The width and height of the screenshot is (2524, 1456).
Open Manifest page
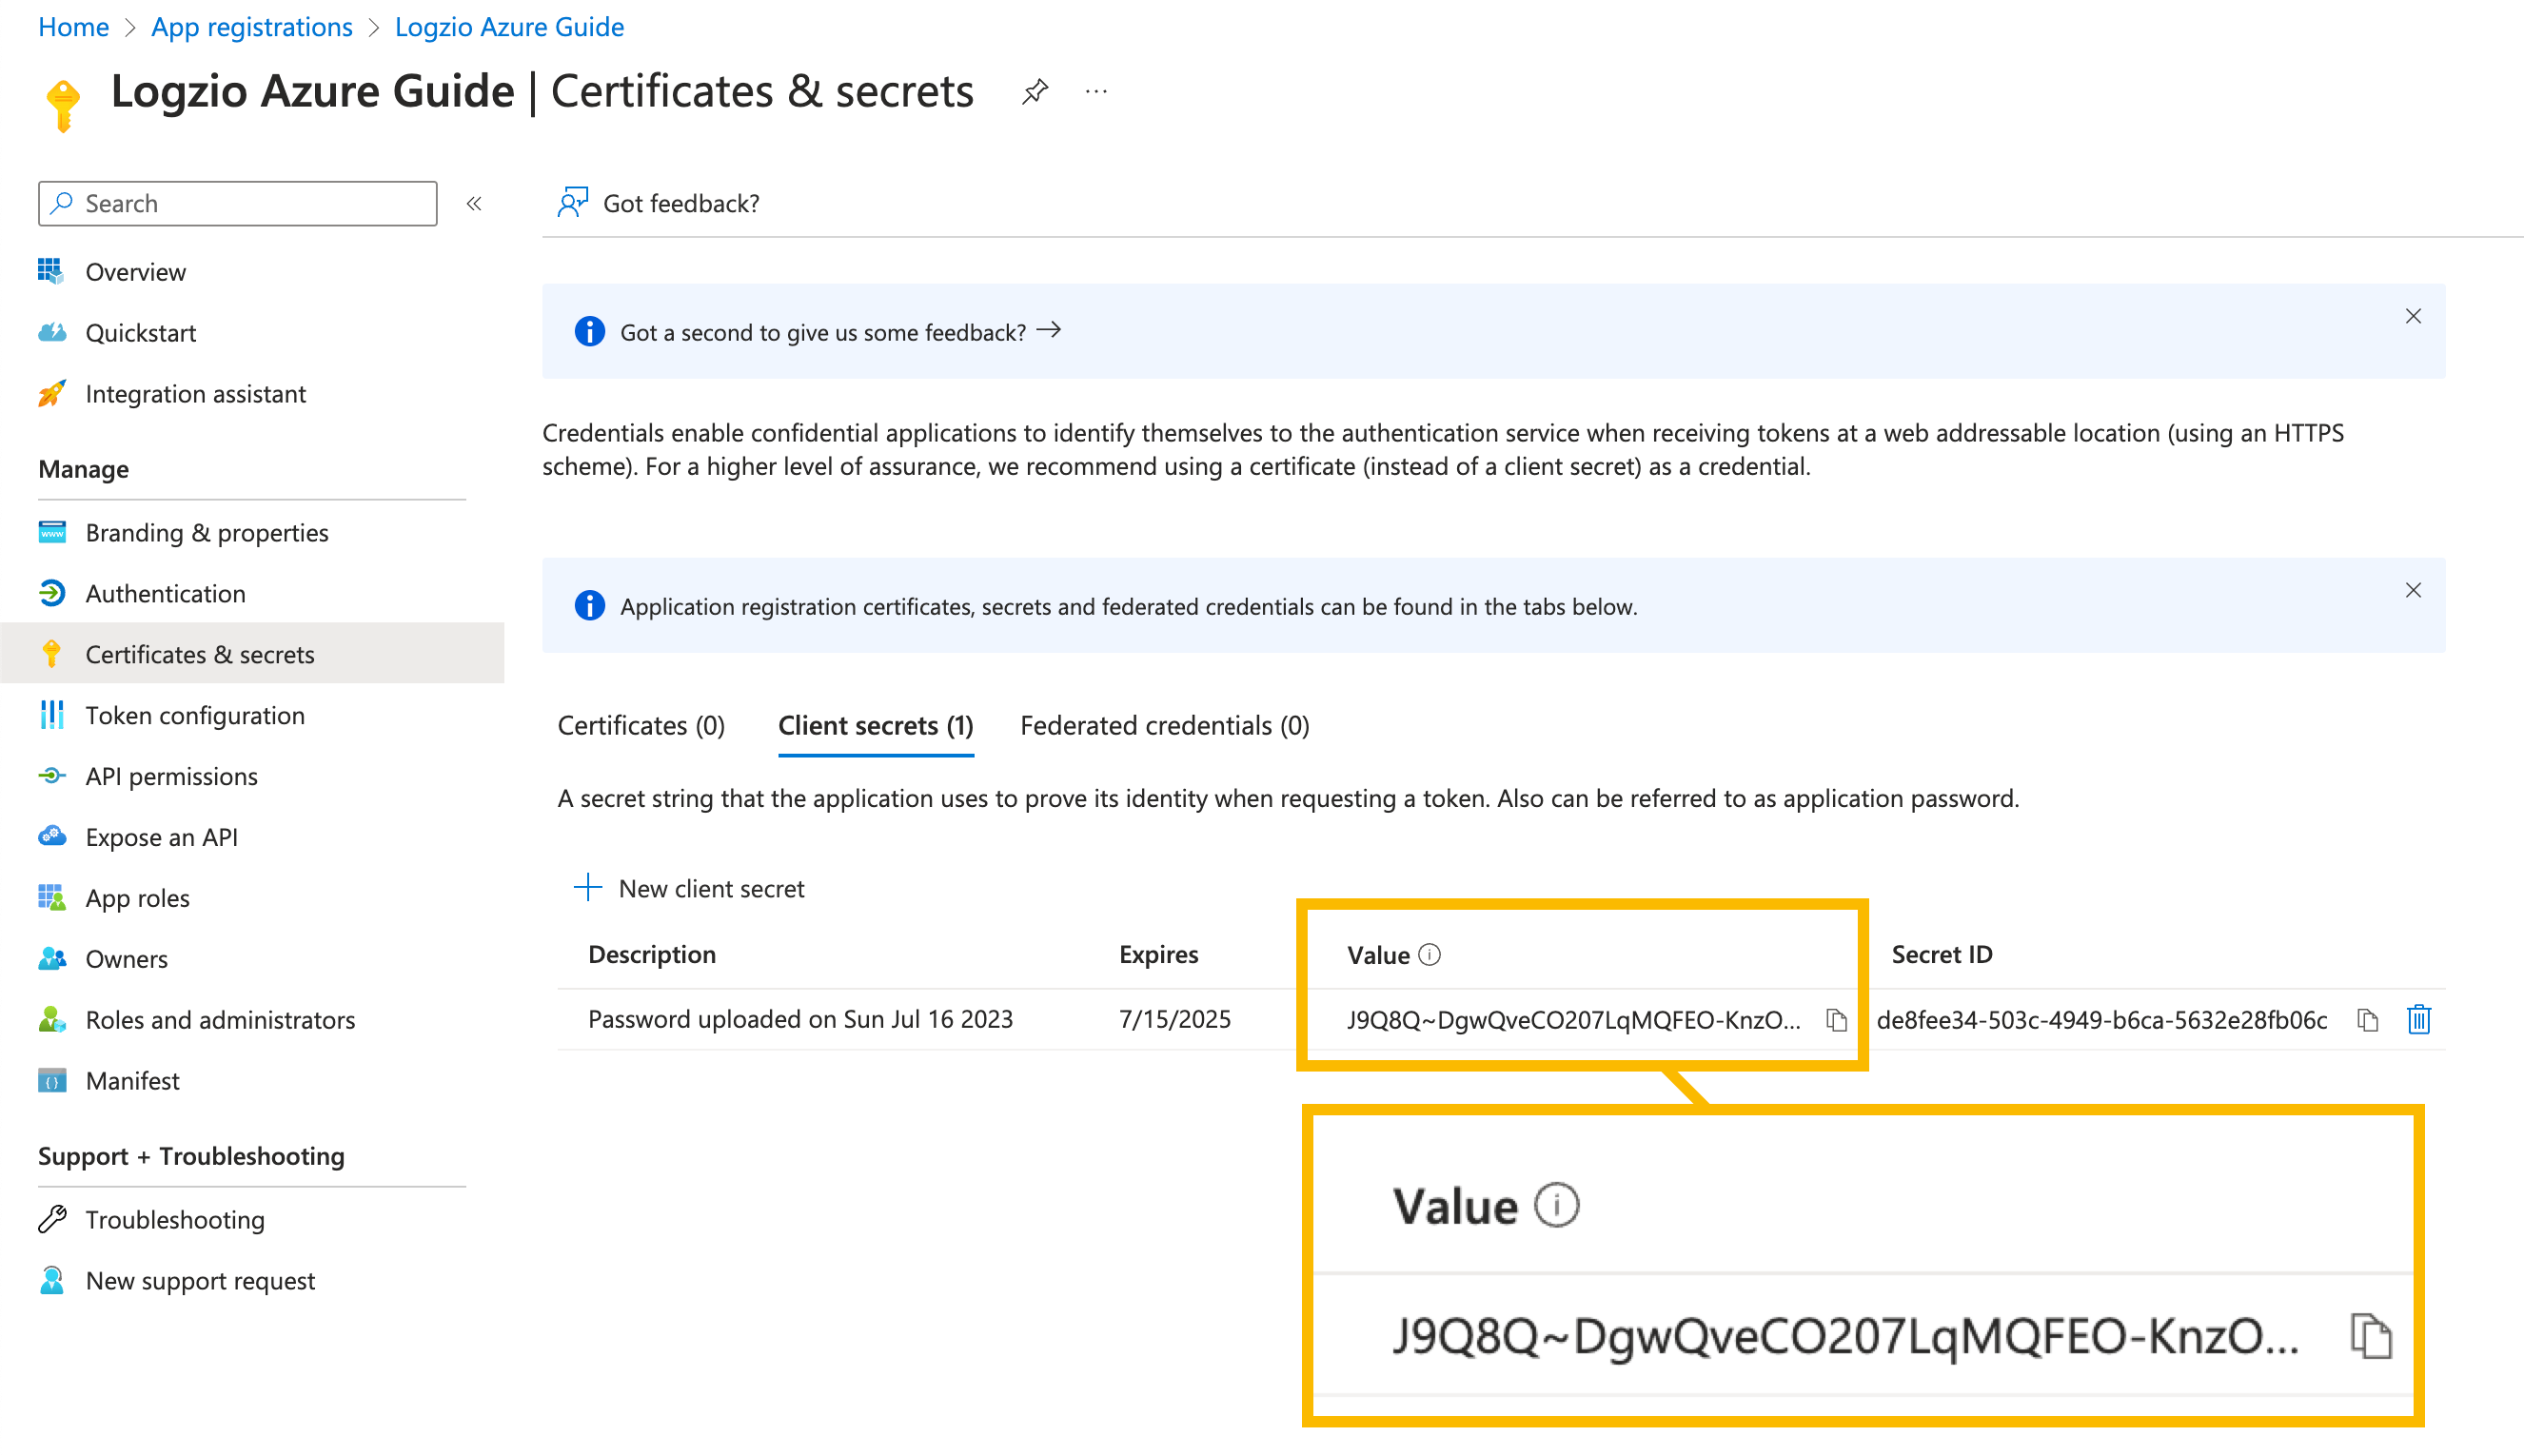click(x=133, y=1081)
